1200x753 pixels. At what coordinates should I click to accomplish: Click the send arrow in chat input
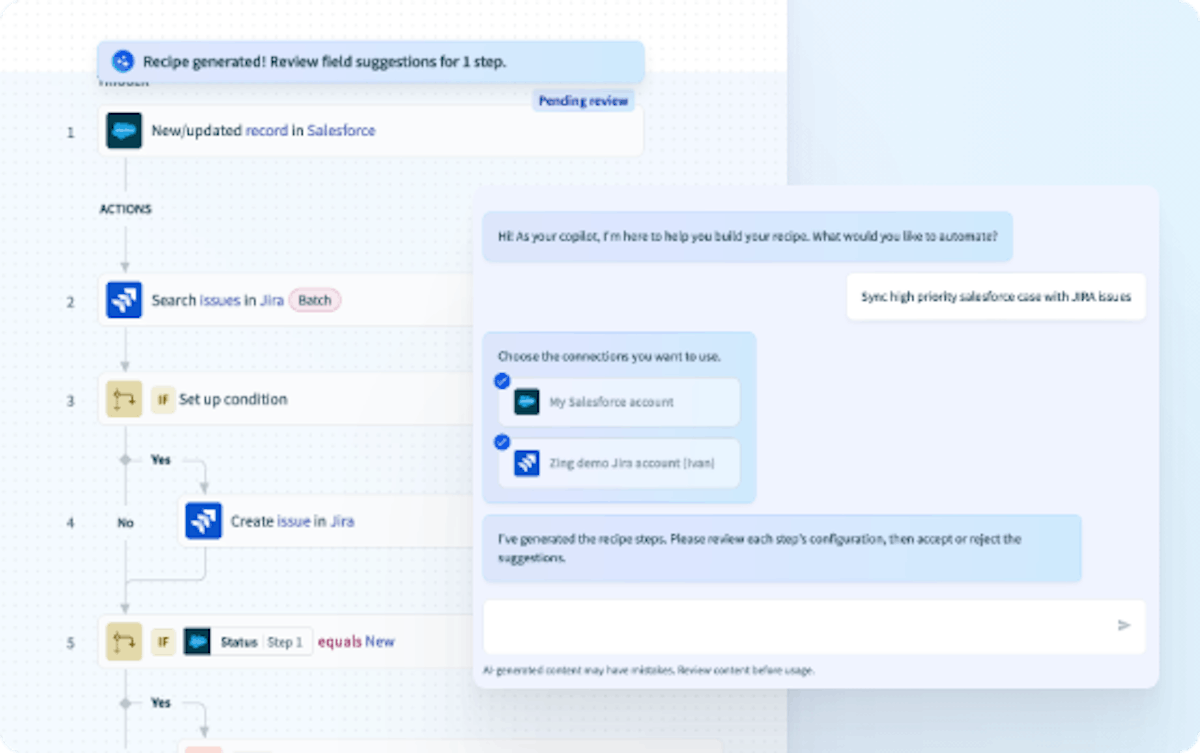point(1124,626)
